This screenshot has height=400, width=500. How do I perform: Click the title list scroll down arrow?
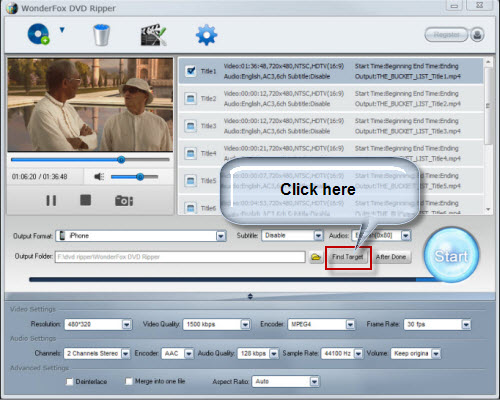point(488,209)
